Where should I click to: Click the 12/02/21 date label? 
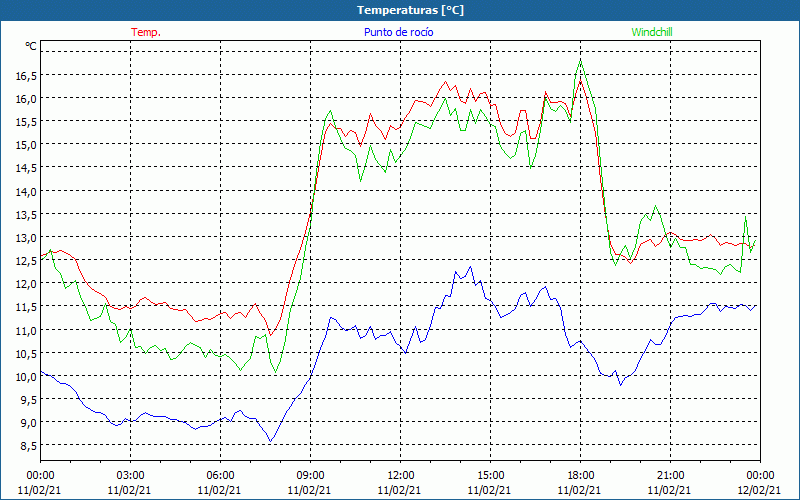[x=760, y=490]
